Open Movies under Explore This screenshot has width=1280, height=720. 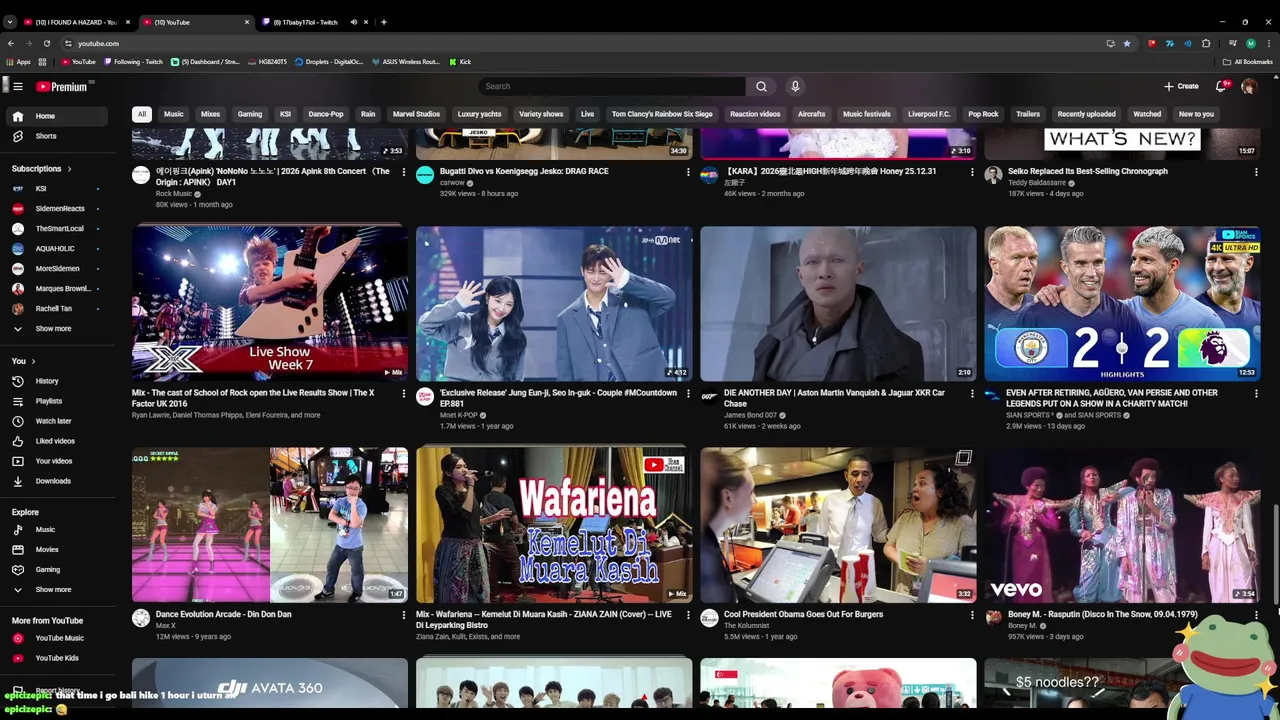[57, 549]
